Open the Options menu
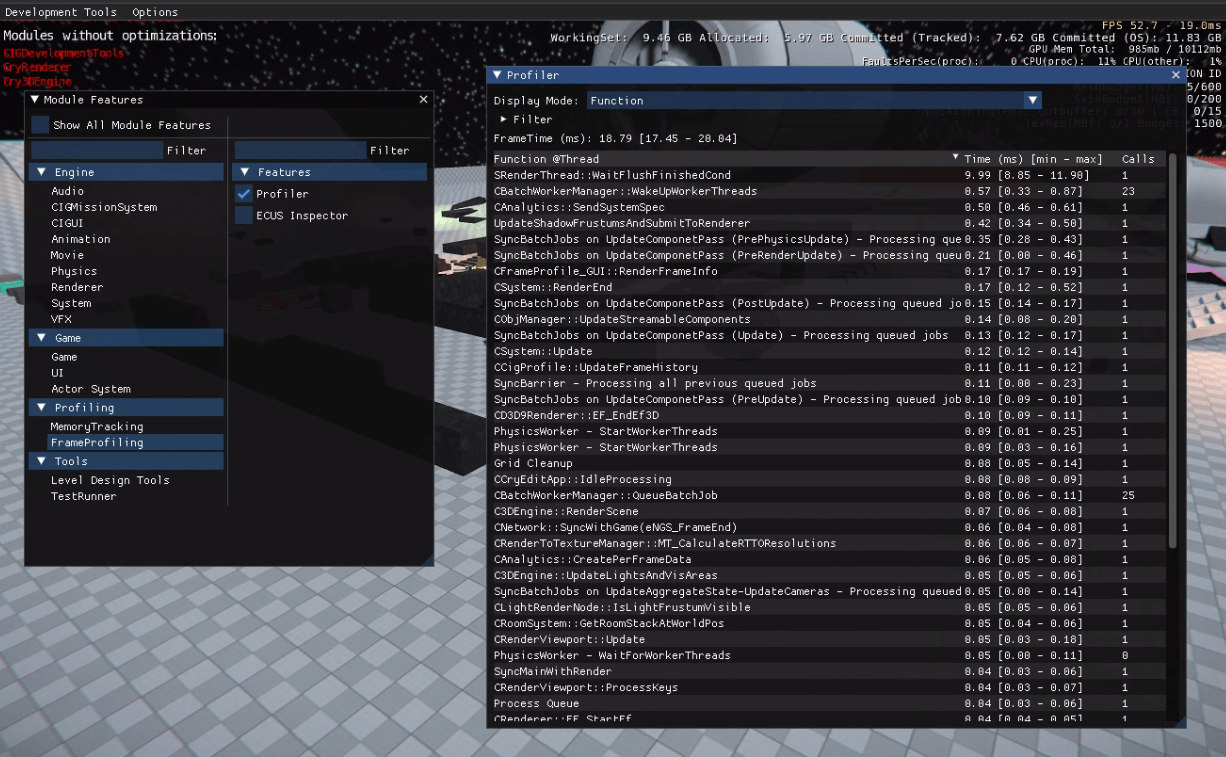 156,11
